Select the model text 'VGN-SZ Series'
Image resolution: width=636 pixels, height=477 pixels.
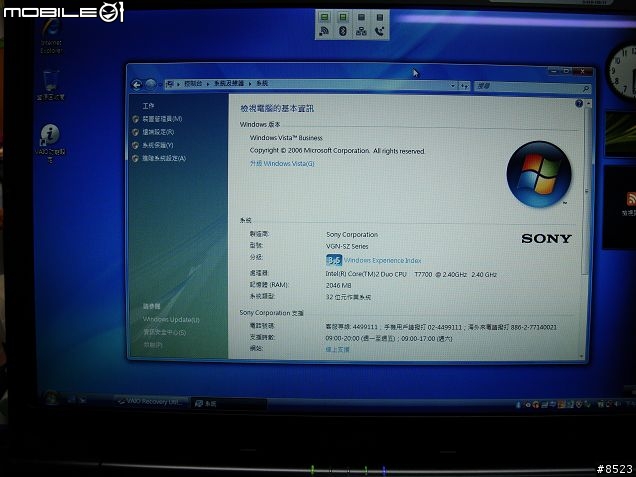coord(347,246)
